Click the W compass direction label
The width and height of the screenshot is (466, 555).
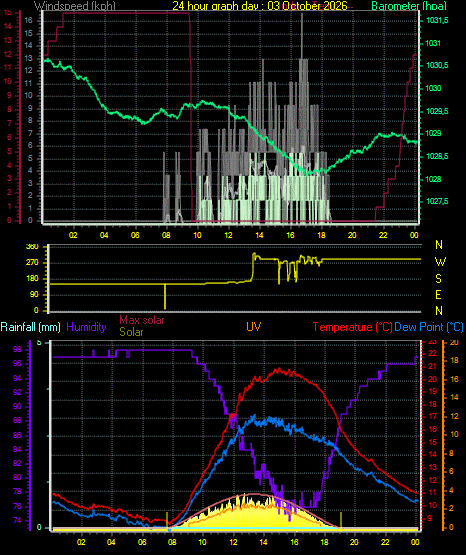click(440, 262)
